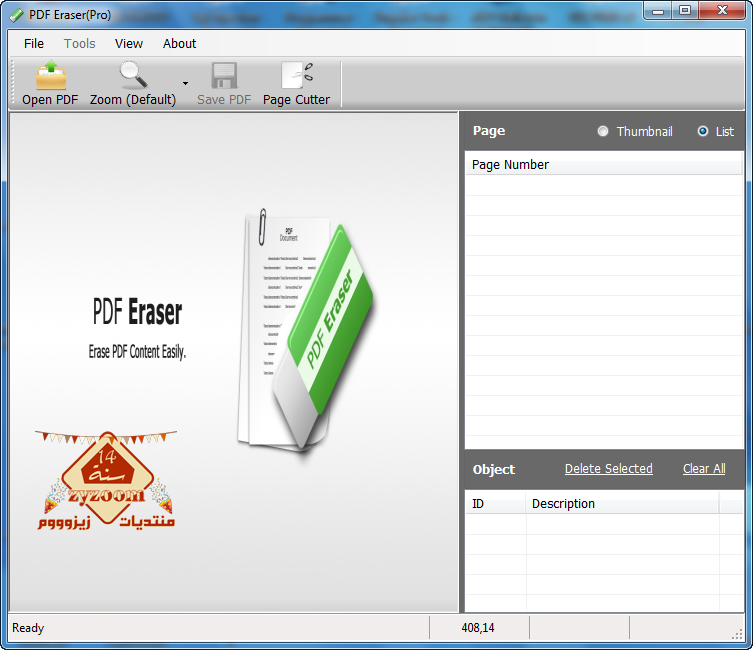Click the Zoom (Default) magnifier icon
Viewport: 753px width, 650px height.
[134, 75]
